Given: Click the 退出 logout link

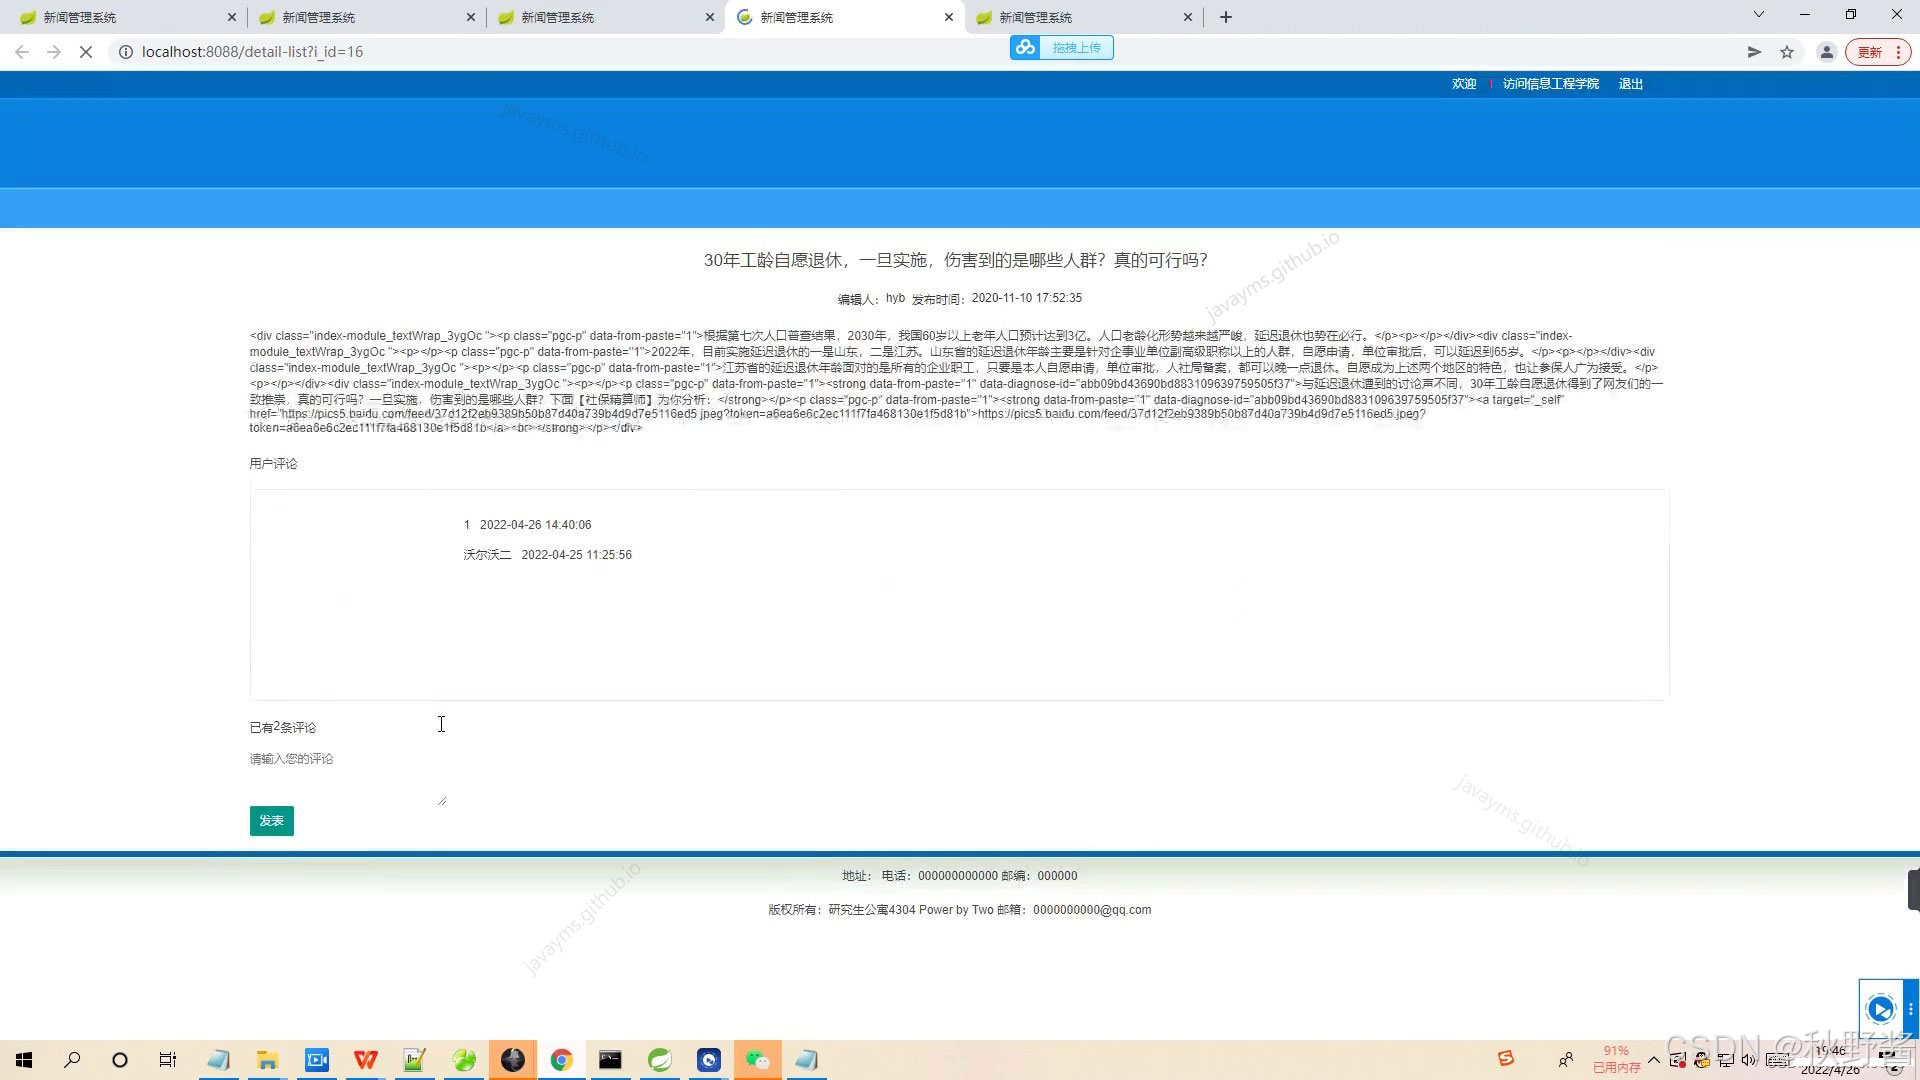Looking at the screenshot, I should pyautogui.click(x=1630, y=84).
